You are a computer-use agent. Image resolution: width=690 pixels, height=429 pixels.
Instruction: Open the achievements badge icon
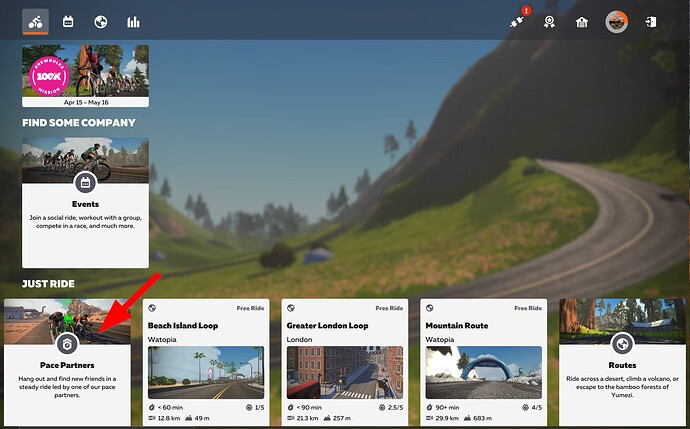coord(549,22)
